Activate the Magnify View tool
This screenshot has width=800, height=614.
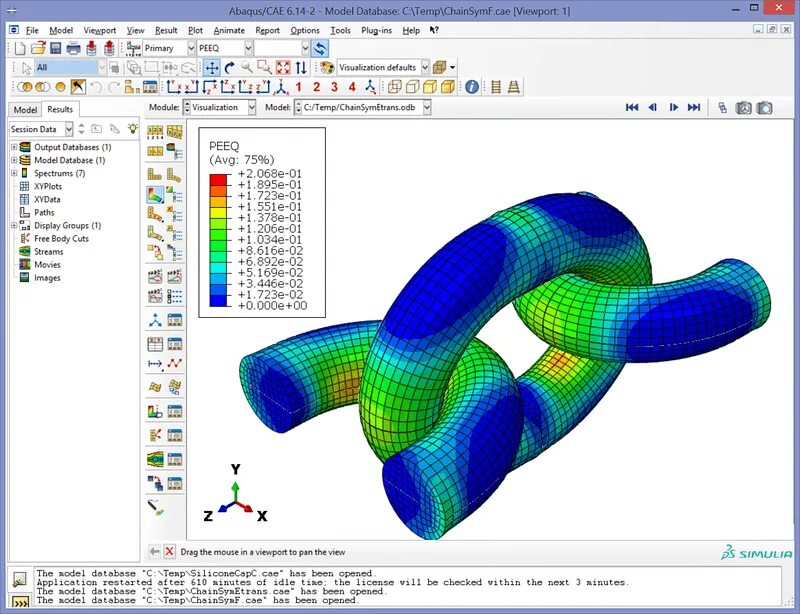pos(245,68)
